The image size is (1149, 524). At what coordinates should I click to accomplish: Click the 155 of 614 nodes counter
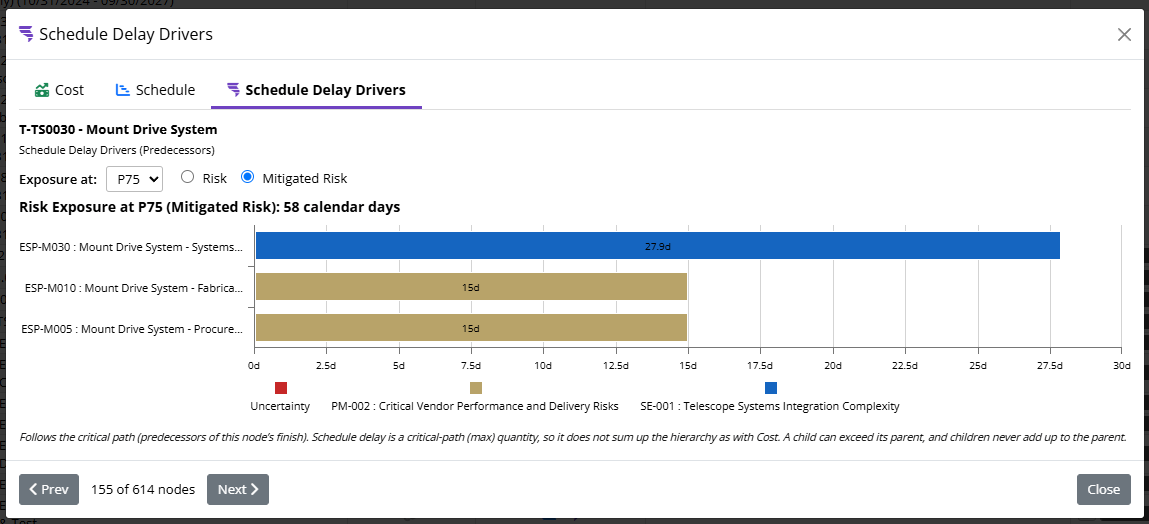click(x=143, y=490)
